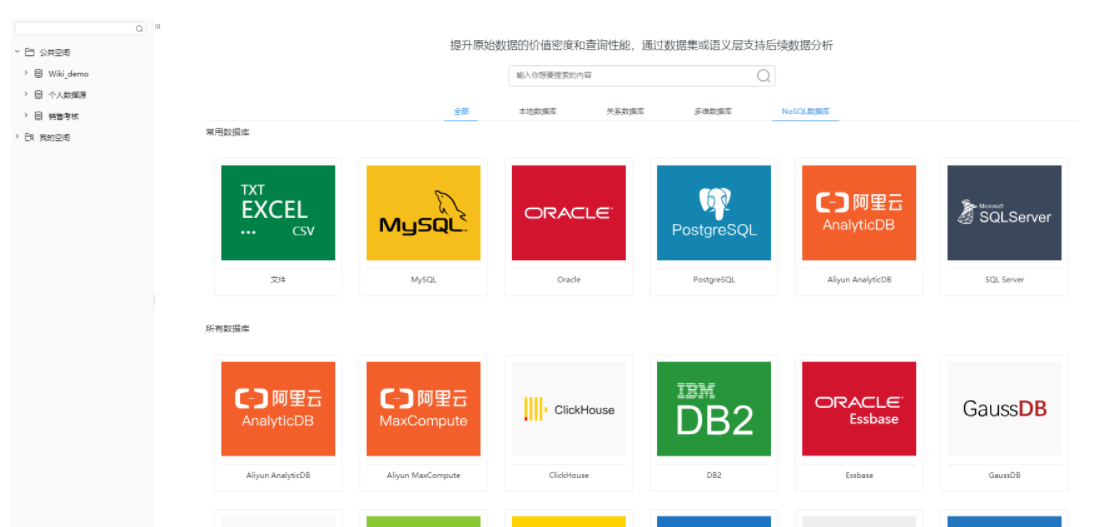Select the 公共空间 tree label
Image resolution: width=1097 pixels, height=527 pixels.
point(55,52)
